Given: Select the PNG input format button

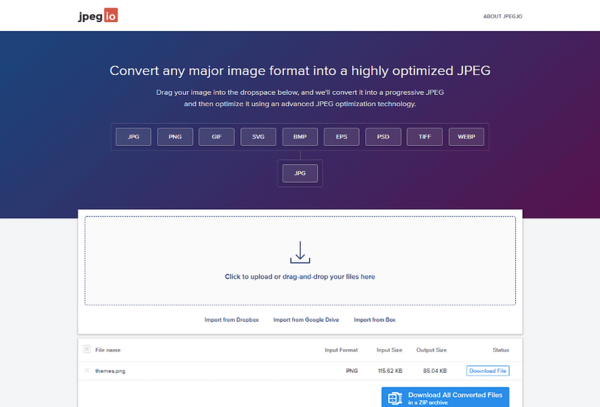Looking at the screenshot, I should click(175, 137).
